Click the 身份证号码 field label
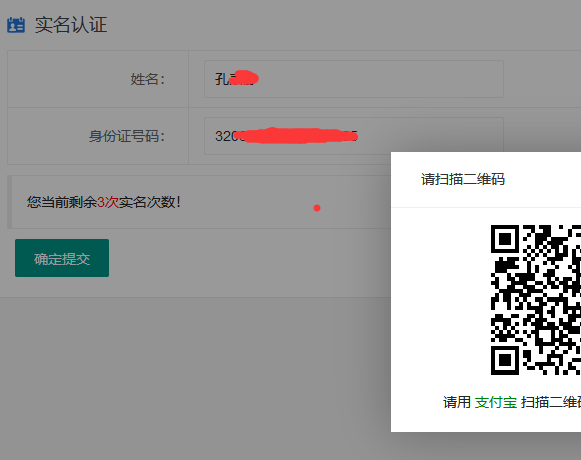The image size is (581, 460). (x=127, y=136)
